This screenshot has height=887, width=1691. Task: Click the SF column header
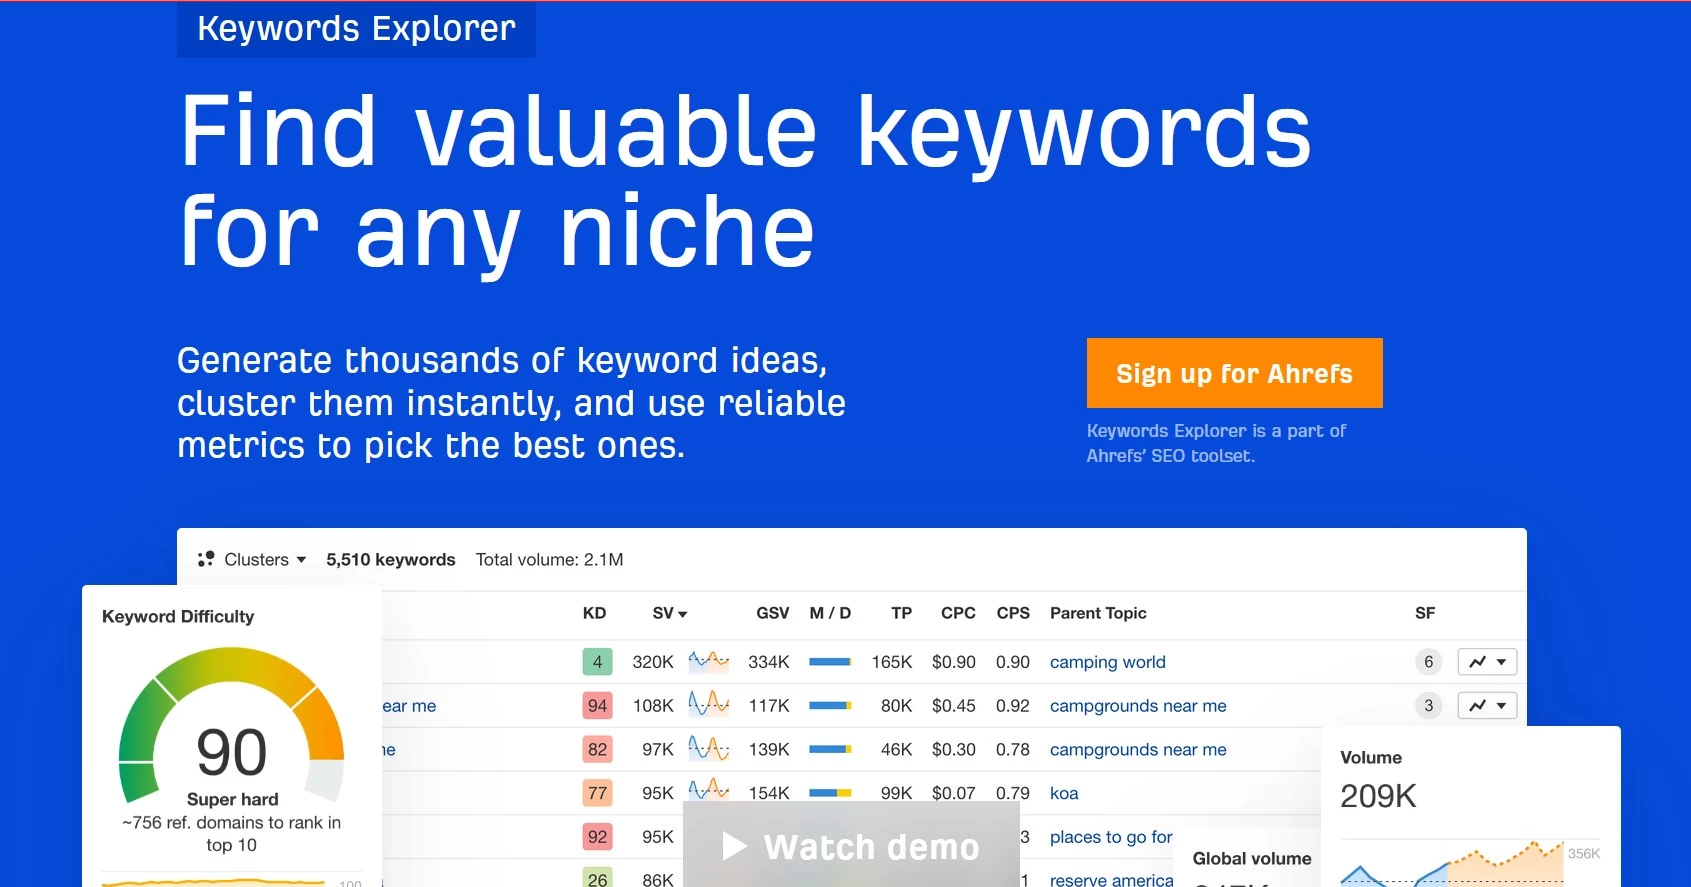tap(1425, 613)
